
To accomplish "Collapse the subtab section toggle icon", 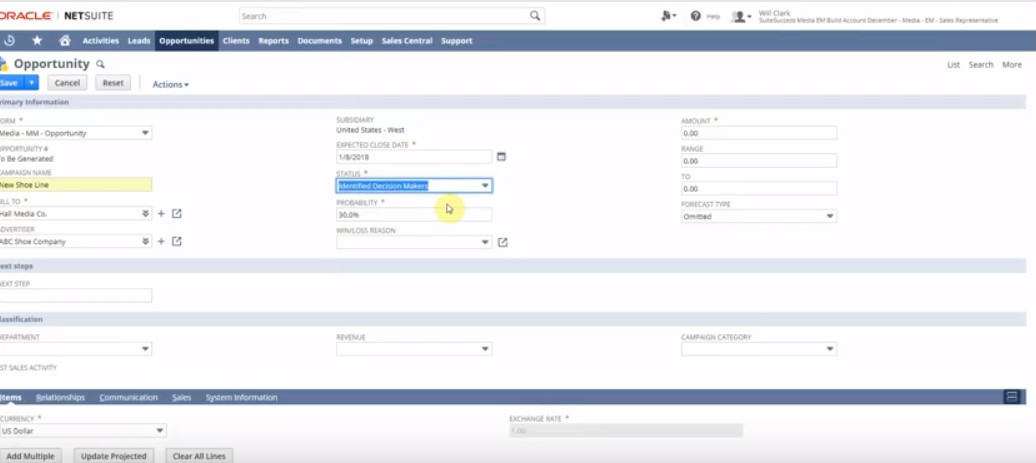I will click(1011, 397).
